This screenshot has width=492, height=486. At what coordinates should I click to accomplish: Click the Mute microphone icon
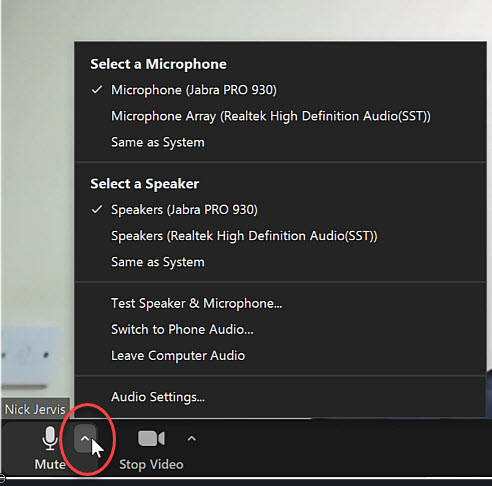[50, 438]
